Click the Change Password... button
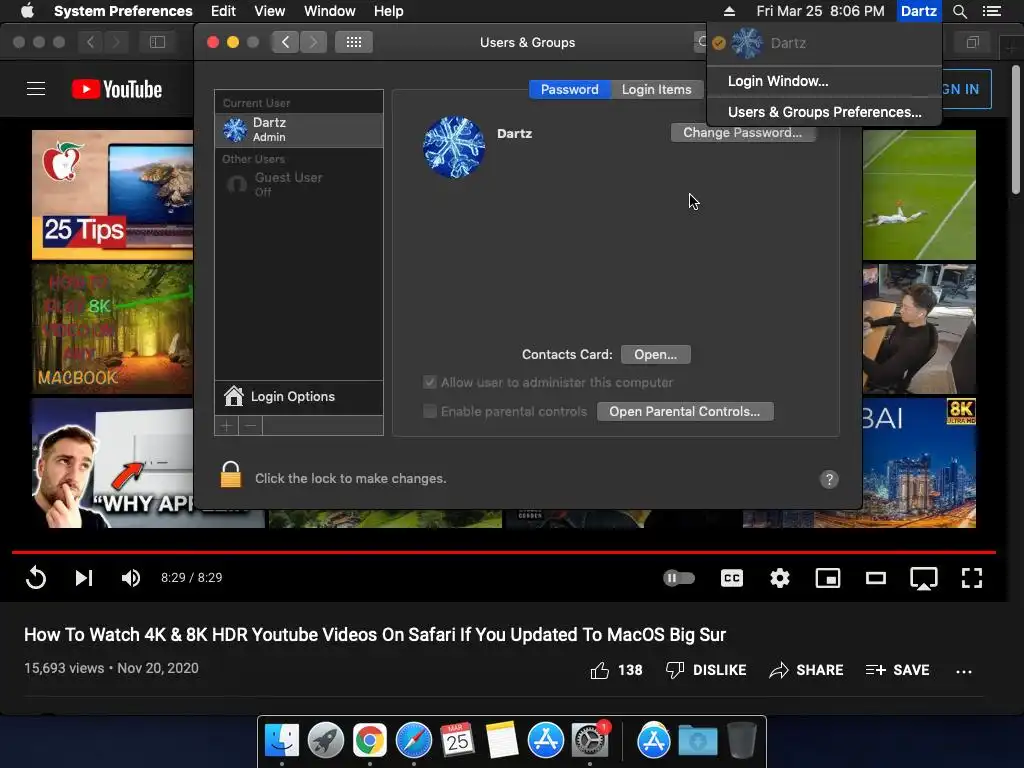This screenshot has width=1024, height=768. [743, 133]
